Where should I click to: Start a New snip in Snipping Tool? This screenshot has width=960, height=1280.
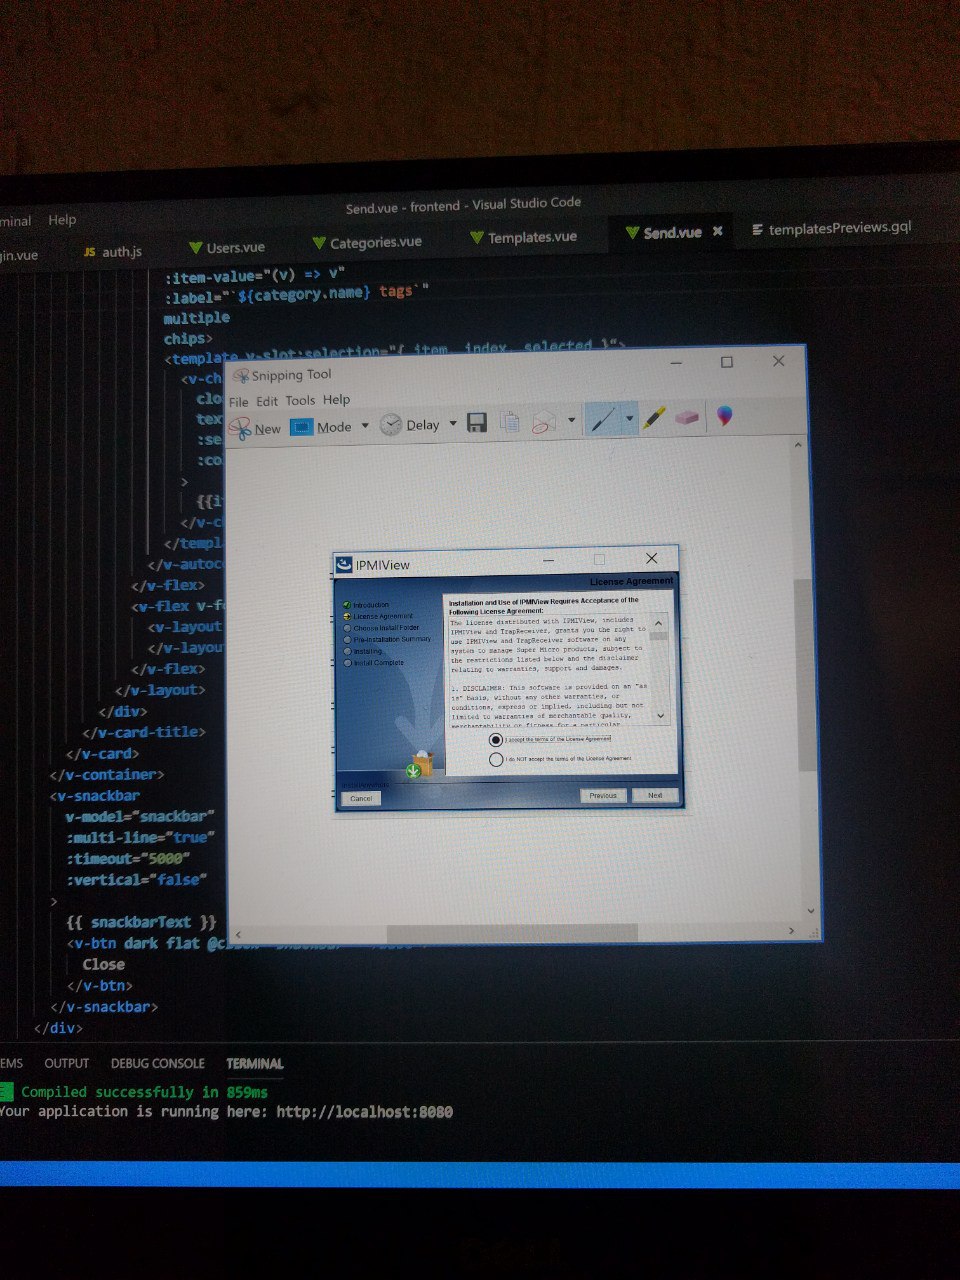[254, 428]
